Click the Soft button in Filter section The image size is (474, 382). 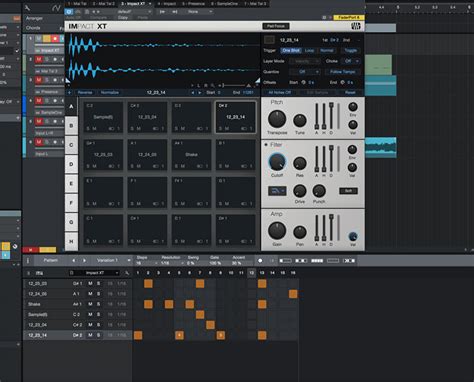point(348,191)
